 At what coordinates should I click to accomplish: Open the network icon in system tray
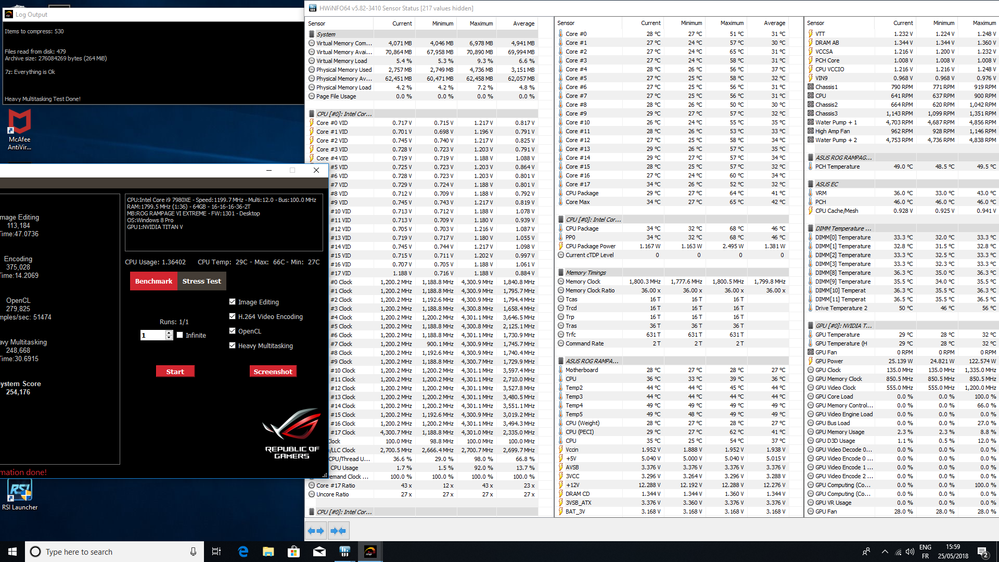[x=898, y=552]
